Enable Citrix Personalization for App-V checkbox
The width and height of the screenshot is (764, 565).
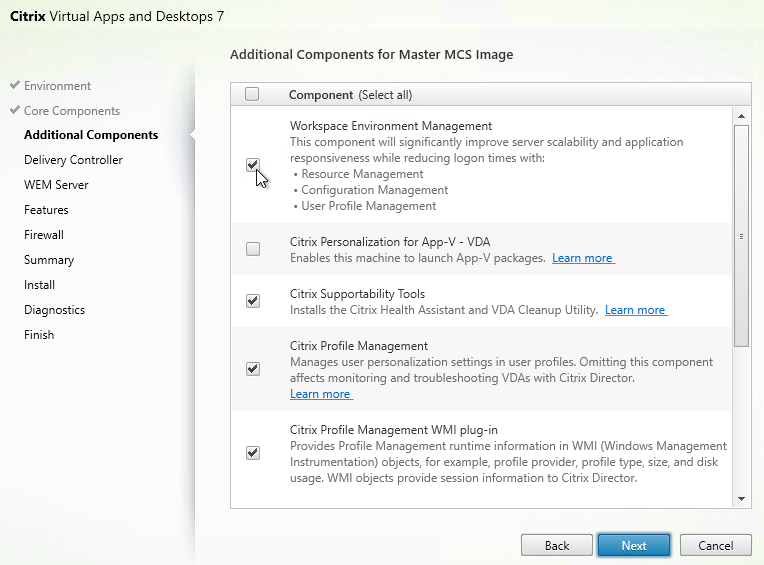pos(253,249)
